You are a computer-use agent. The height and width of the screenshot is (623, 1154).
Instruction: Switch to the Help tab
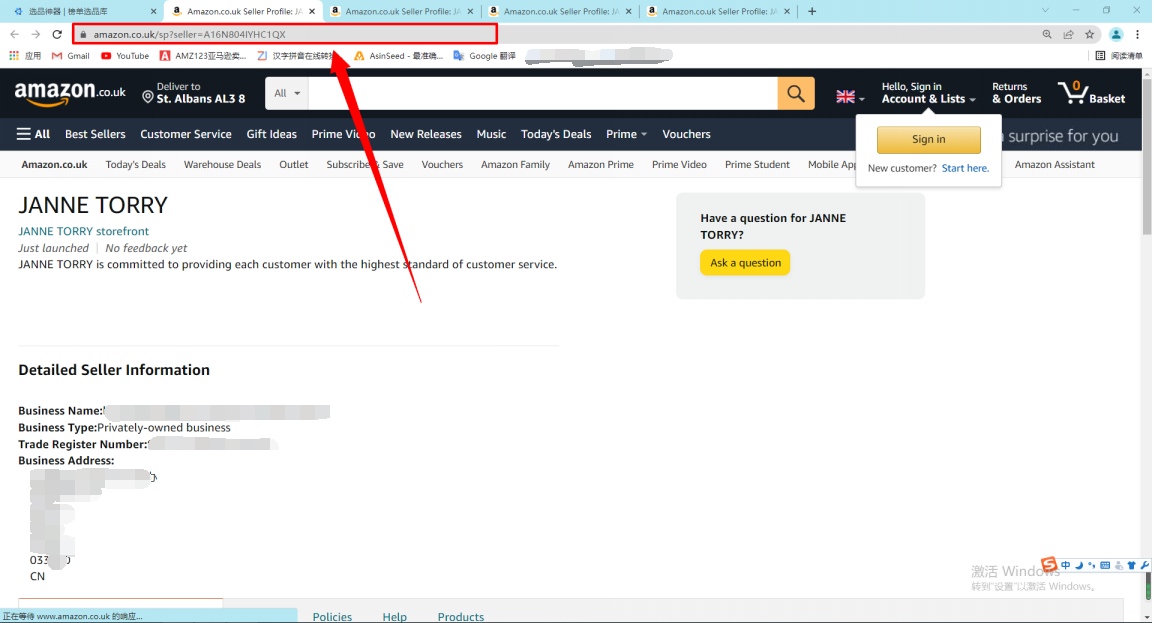(394, 616)
